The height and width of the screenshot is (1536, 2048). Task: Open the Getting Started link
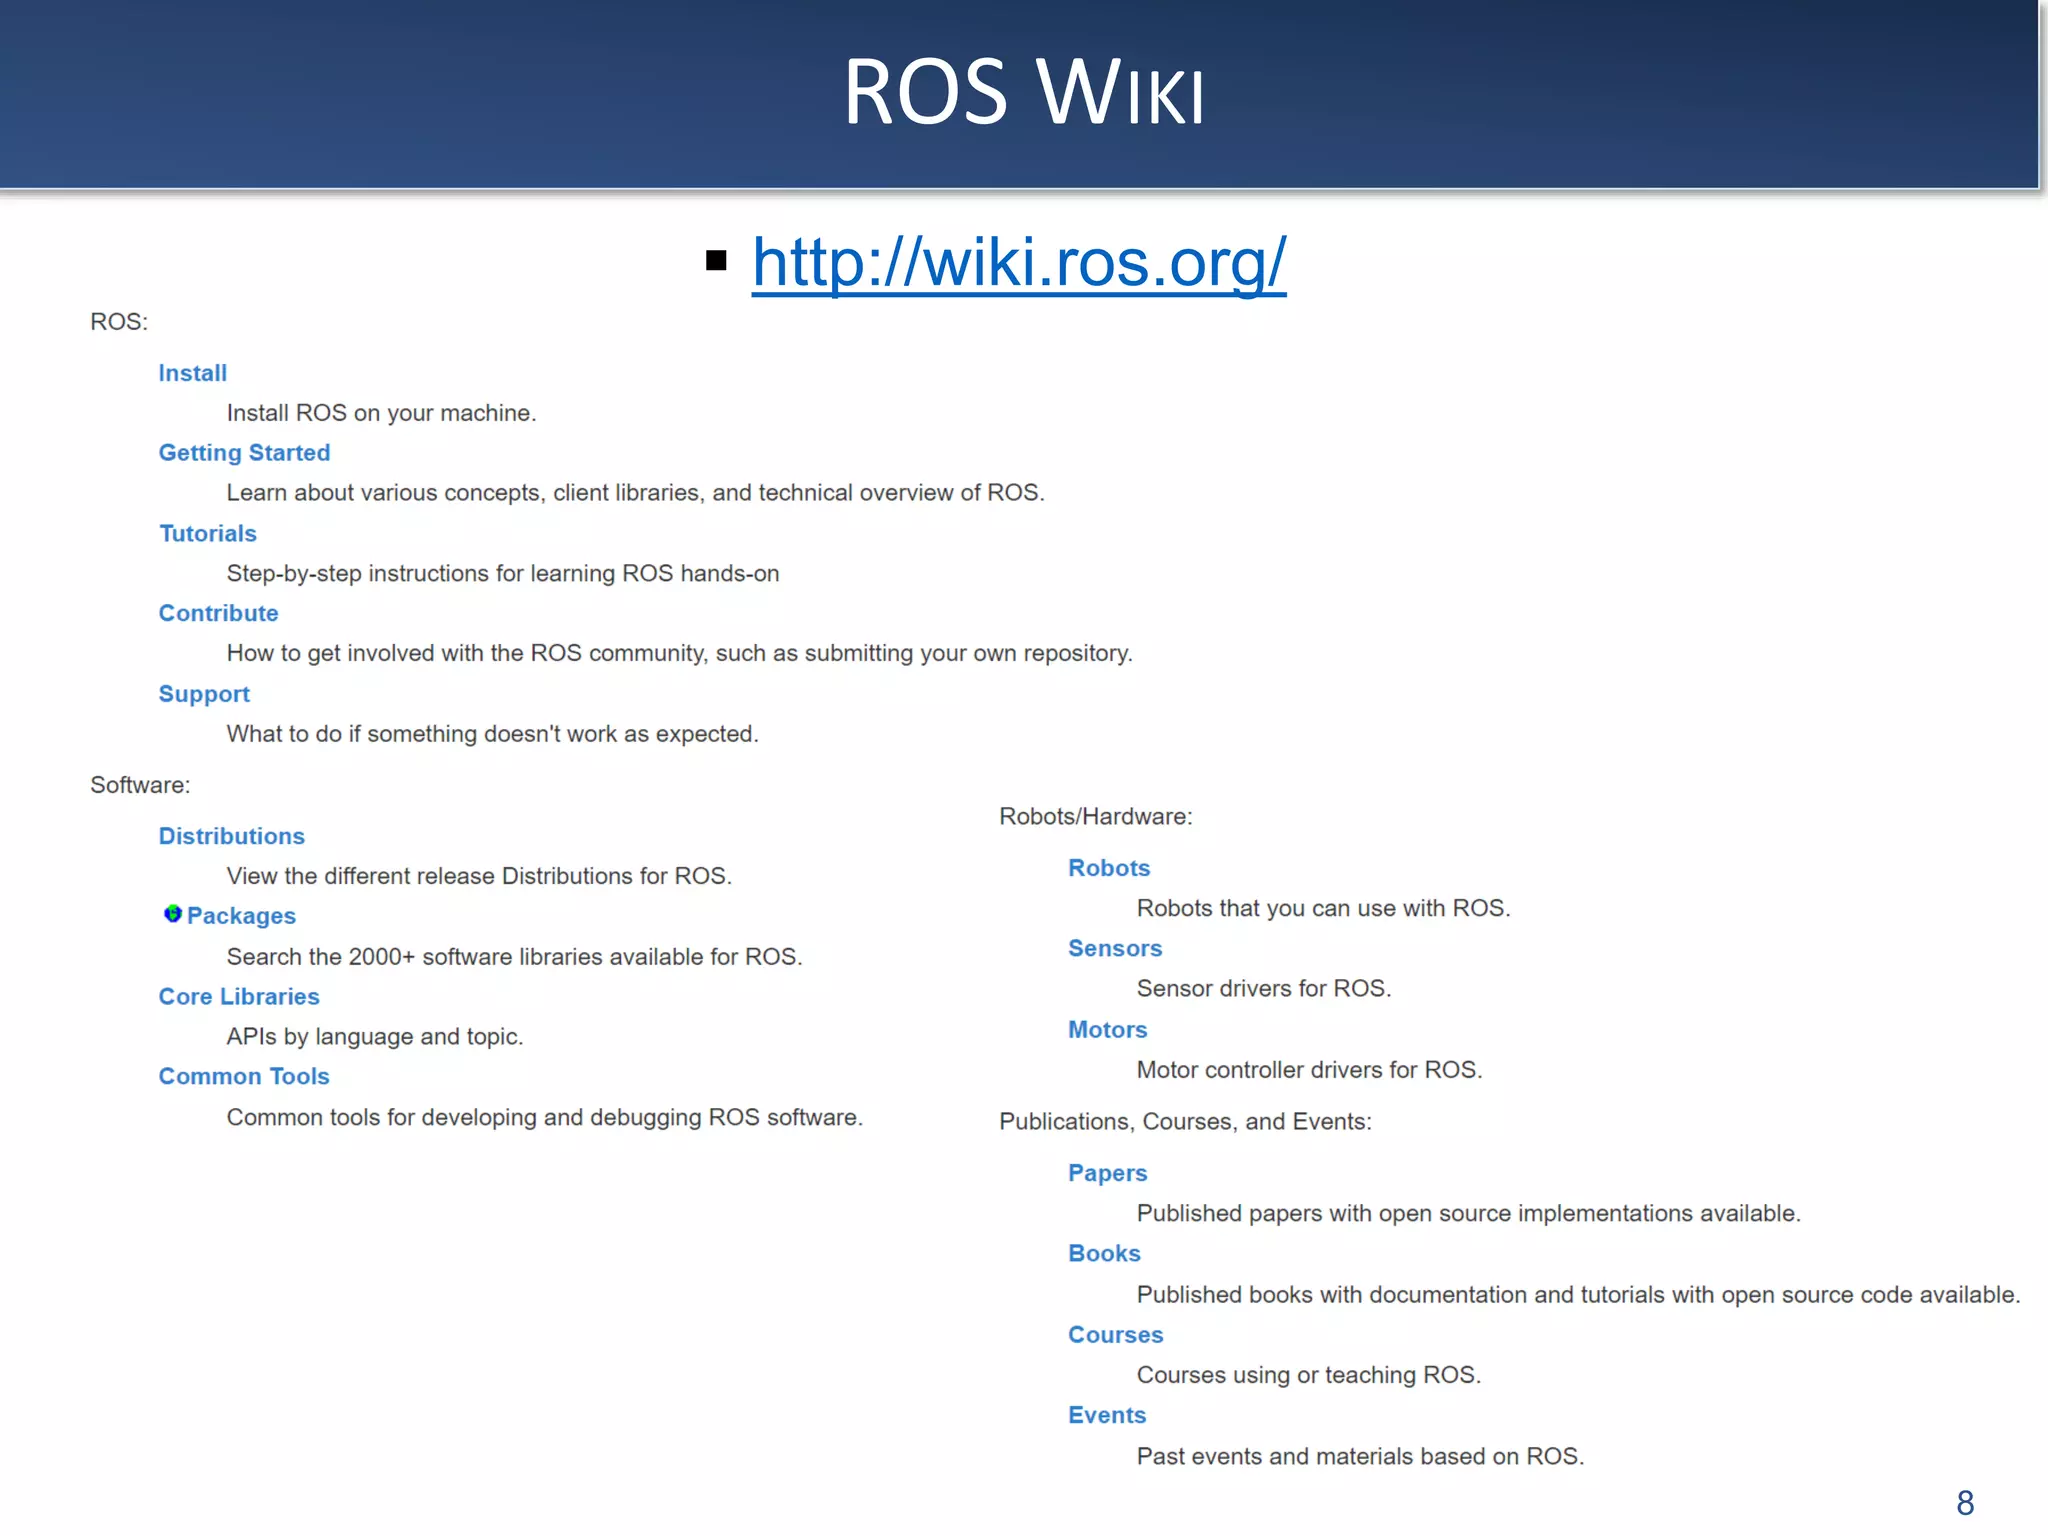coord(244,453)
